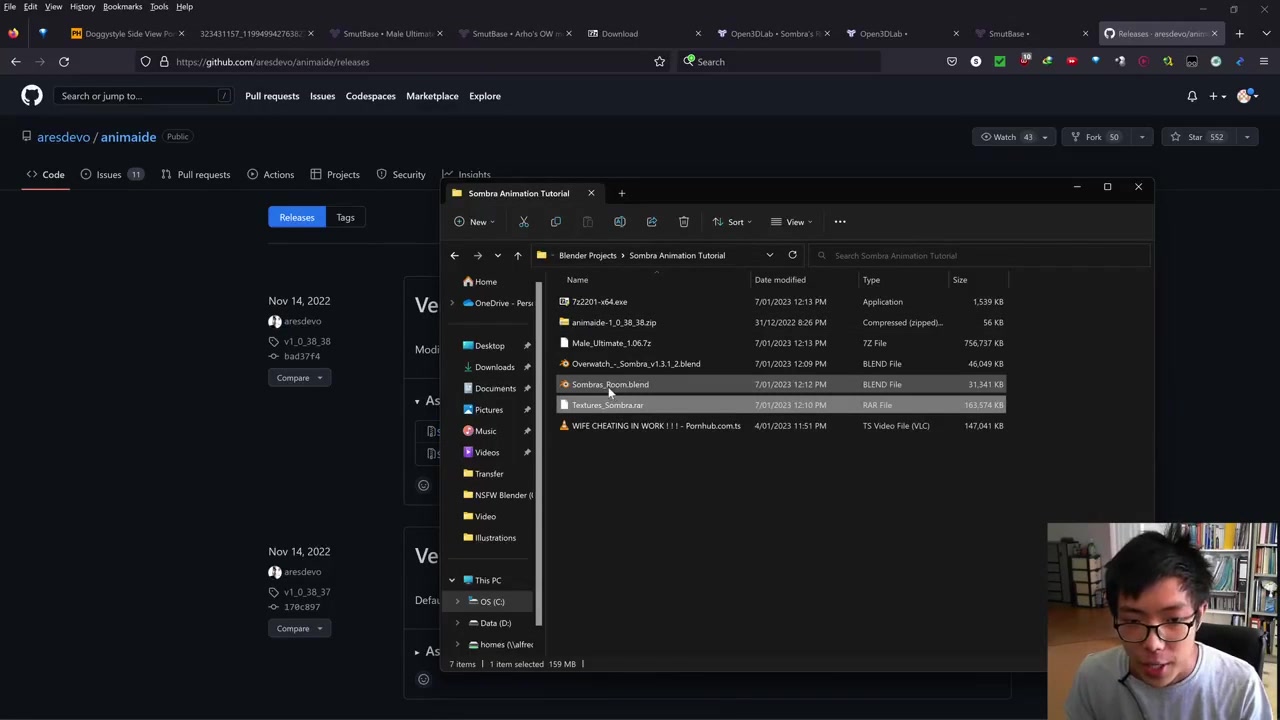The height and width of the screenshot is (720, 1280).
Task: Click the Delete trash icon in Explorer
Action: point(683,222)
